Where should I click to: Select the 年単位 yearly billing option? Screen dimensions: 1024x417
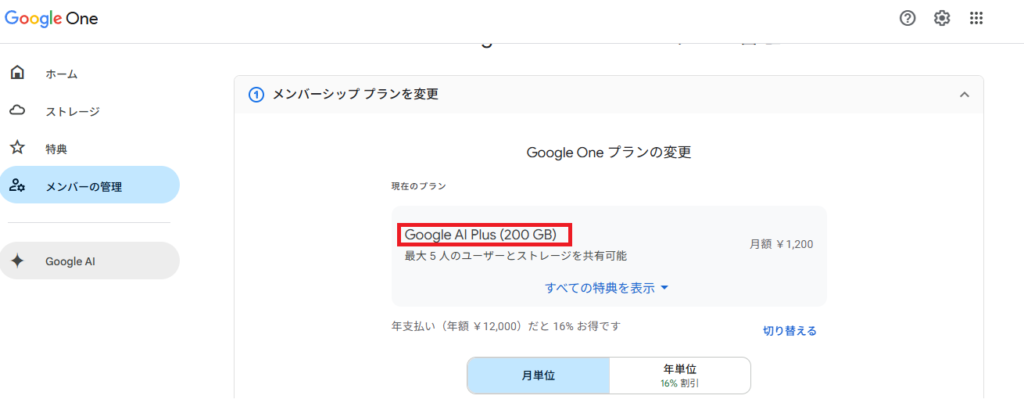(680, 376)
